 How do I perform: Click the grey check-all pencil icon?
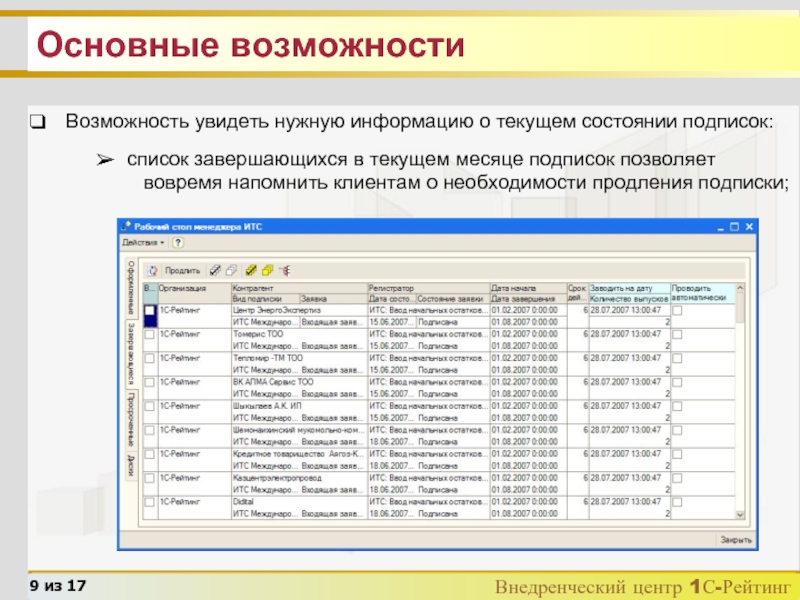(x=215, y=271)
